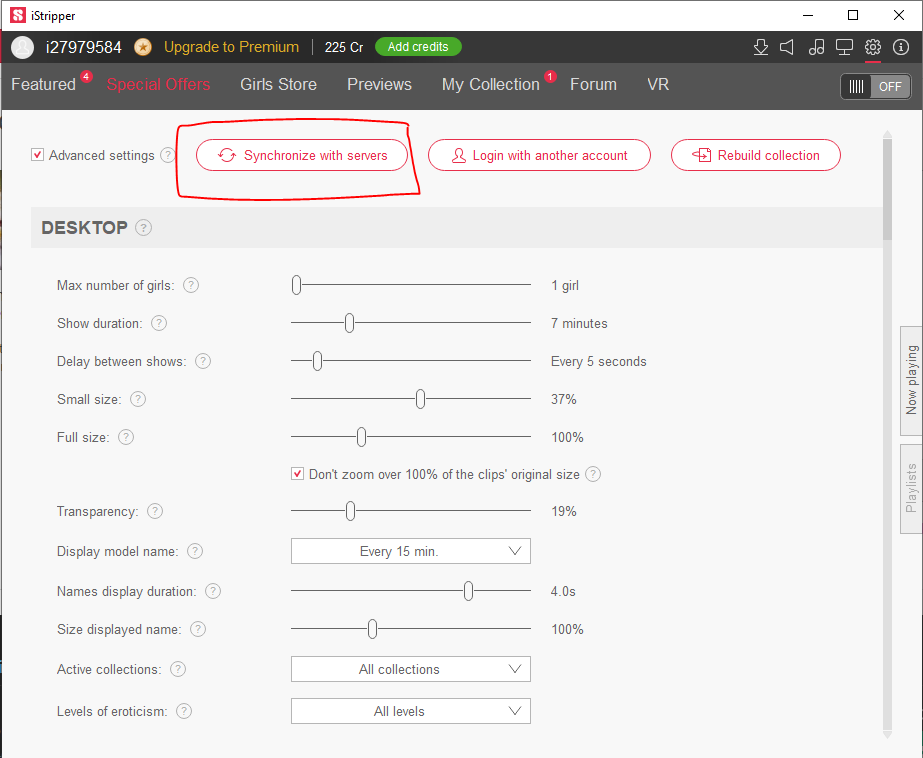Open the Special Offers tab
This screenshot has width=923, height=758.
click(158, 85)
